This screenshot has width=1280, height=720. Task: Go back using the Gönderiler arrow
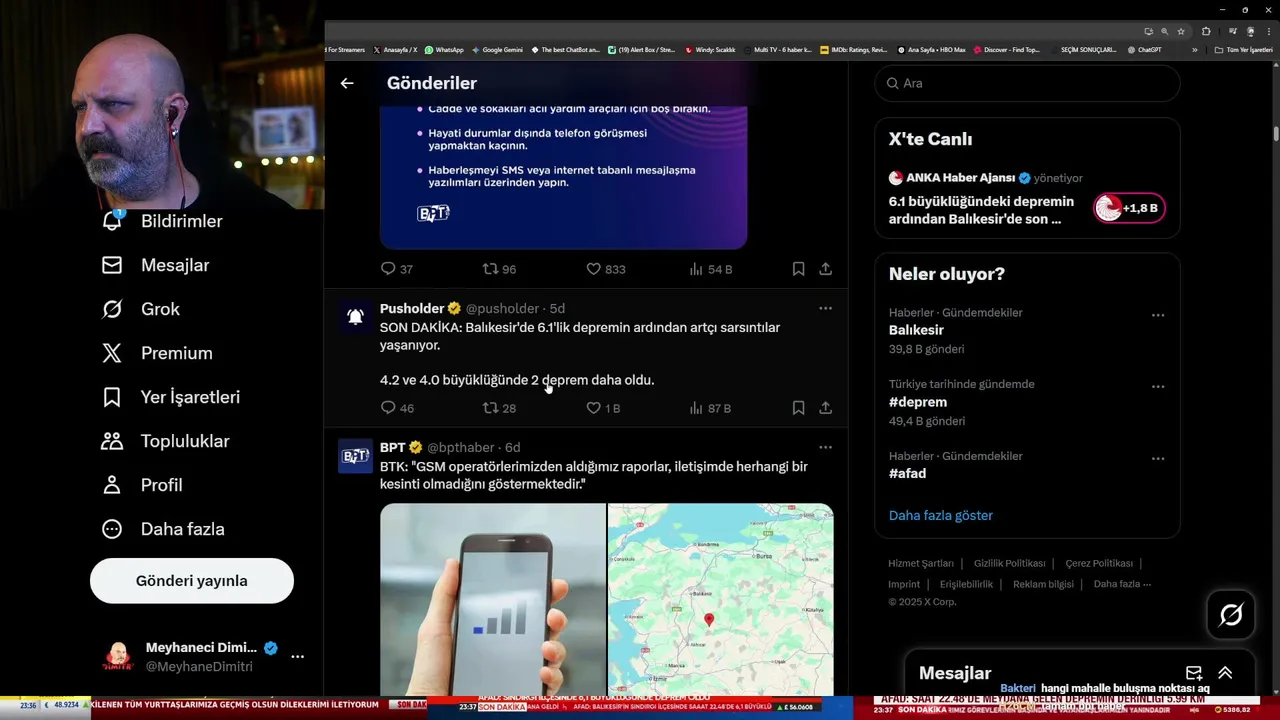pyautogui.click(x=347, y=83)
